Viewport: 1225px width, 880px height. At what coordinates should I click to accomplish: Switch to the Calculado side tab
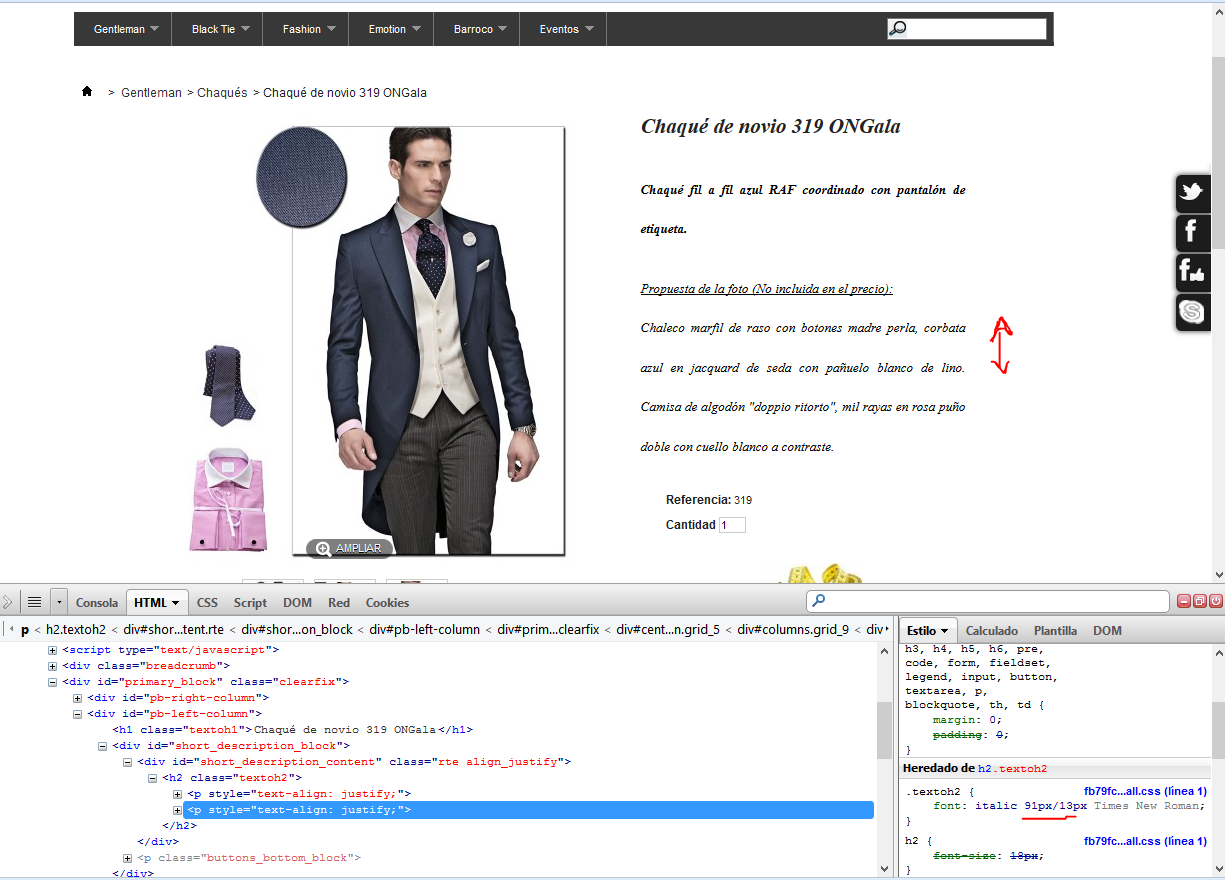(991, 631)
